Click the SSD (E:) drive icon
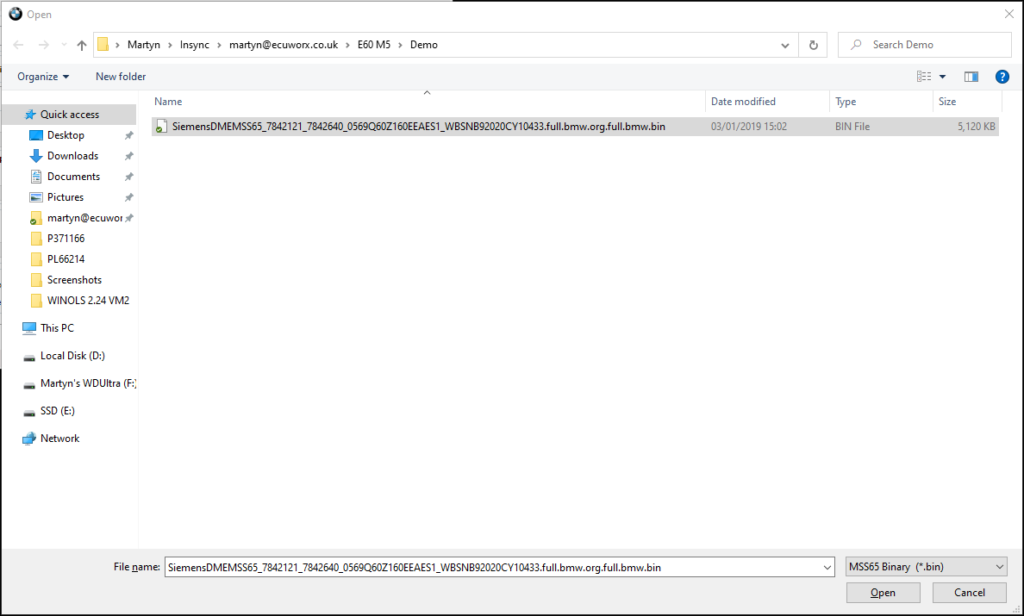1024x616 pixels. click(x=29, y=412)
